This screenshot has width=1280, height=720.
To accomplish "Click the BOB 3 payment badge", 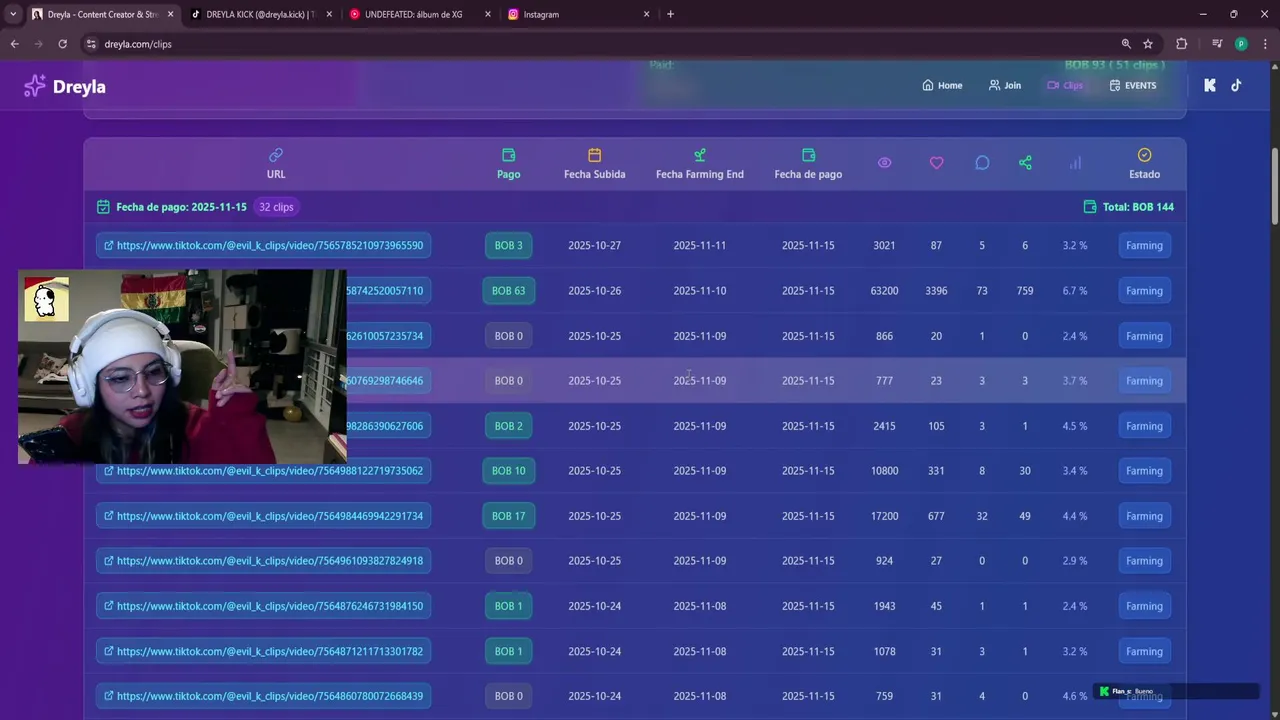I will tap(508, 245).
